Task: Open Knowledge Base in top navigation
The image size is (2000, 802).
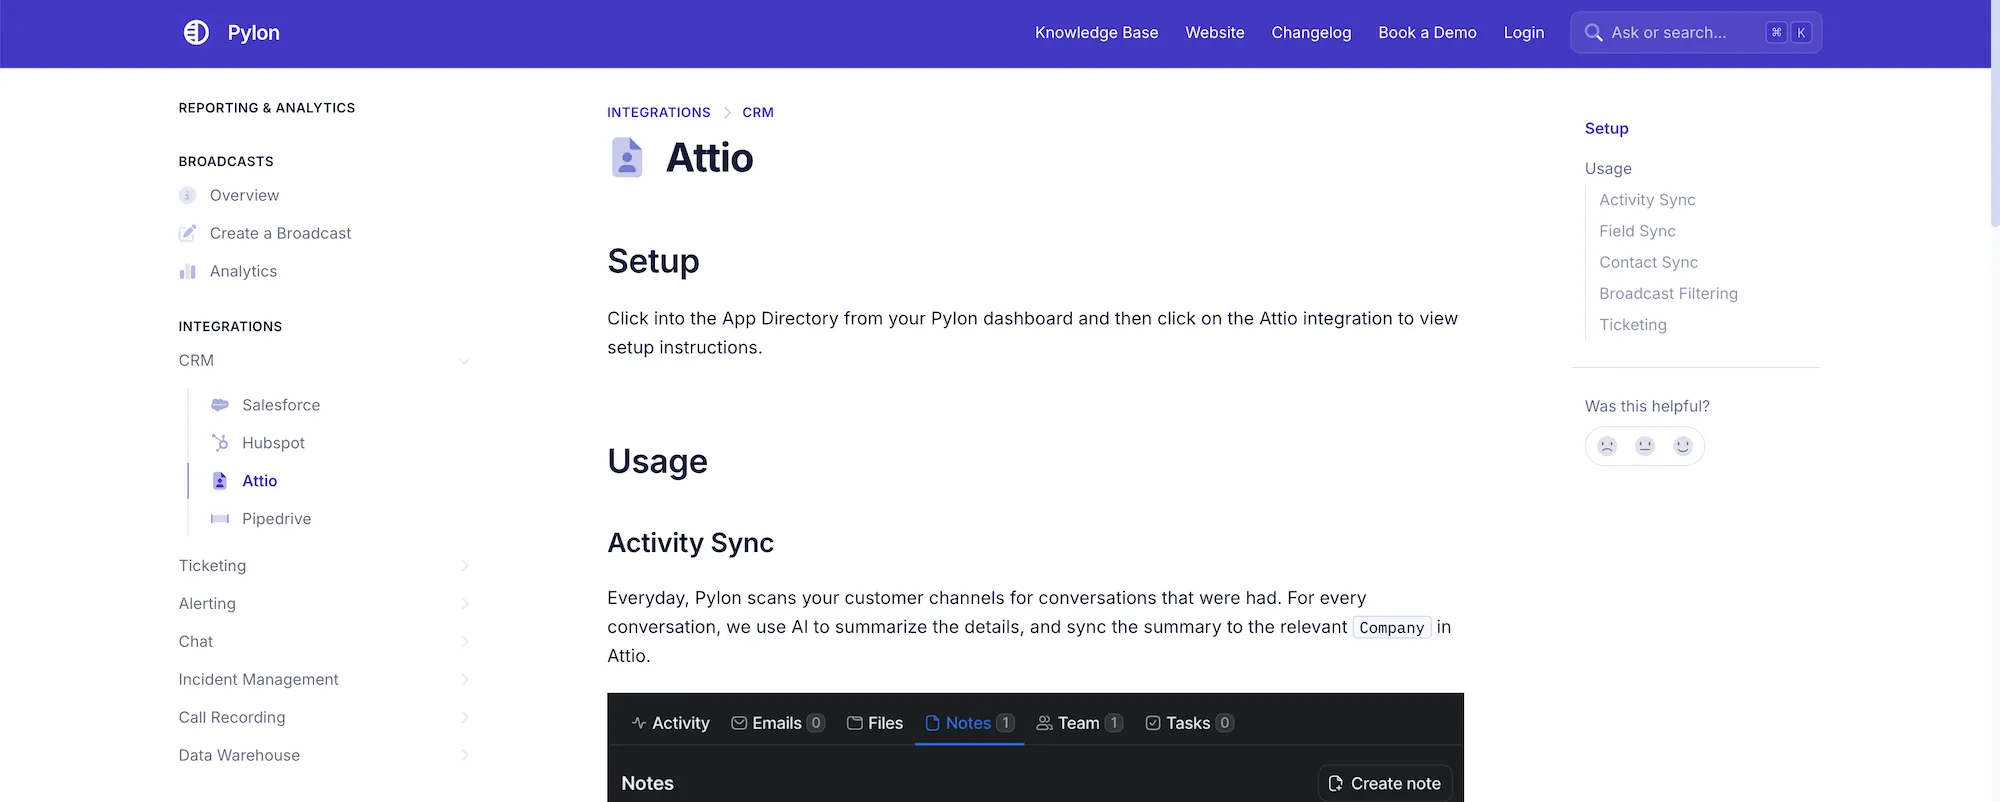Action: (x=1096, y=33)
